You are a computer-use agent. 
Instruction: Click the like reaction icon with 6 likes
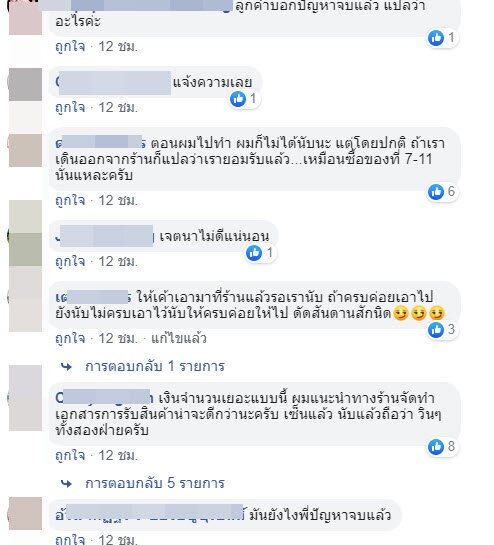point(436,192)
